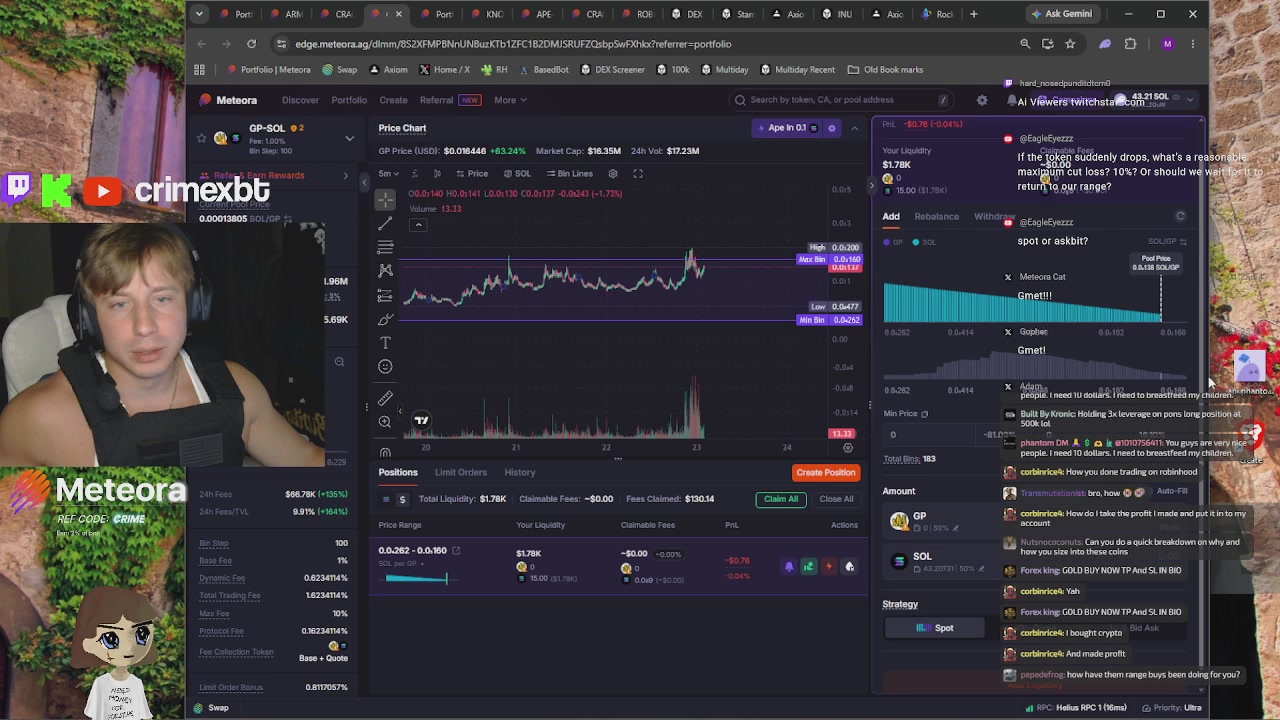Image resolution: width=1280 pixels, height=720 pixels.
Task: Open the position's external link icon
Action: (456, 550)
